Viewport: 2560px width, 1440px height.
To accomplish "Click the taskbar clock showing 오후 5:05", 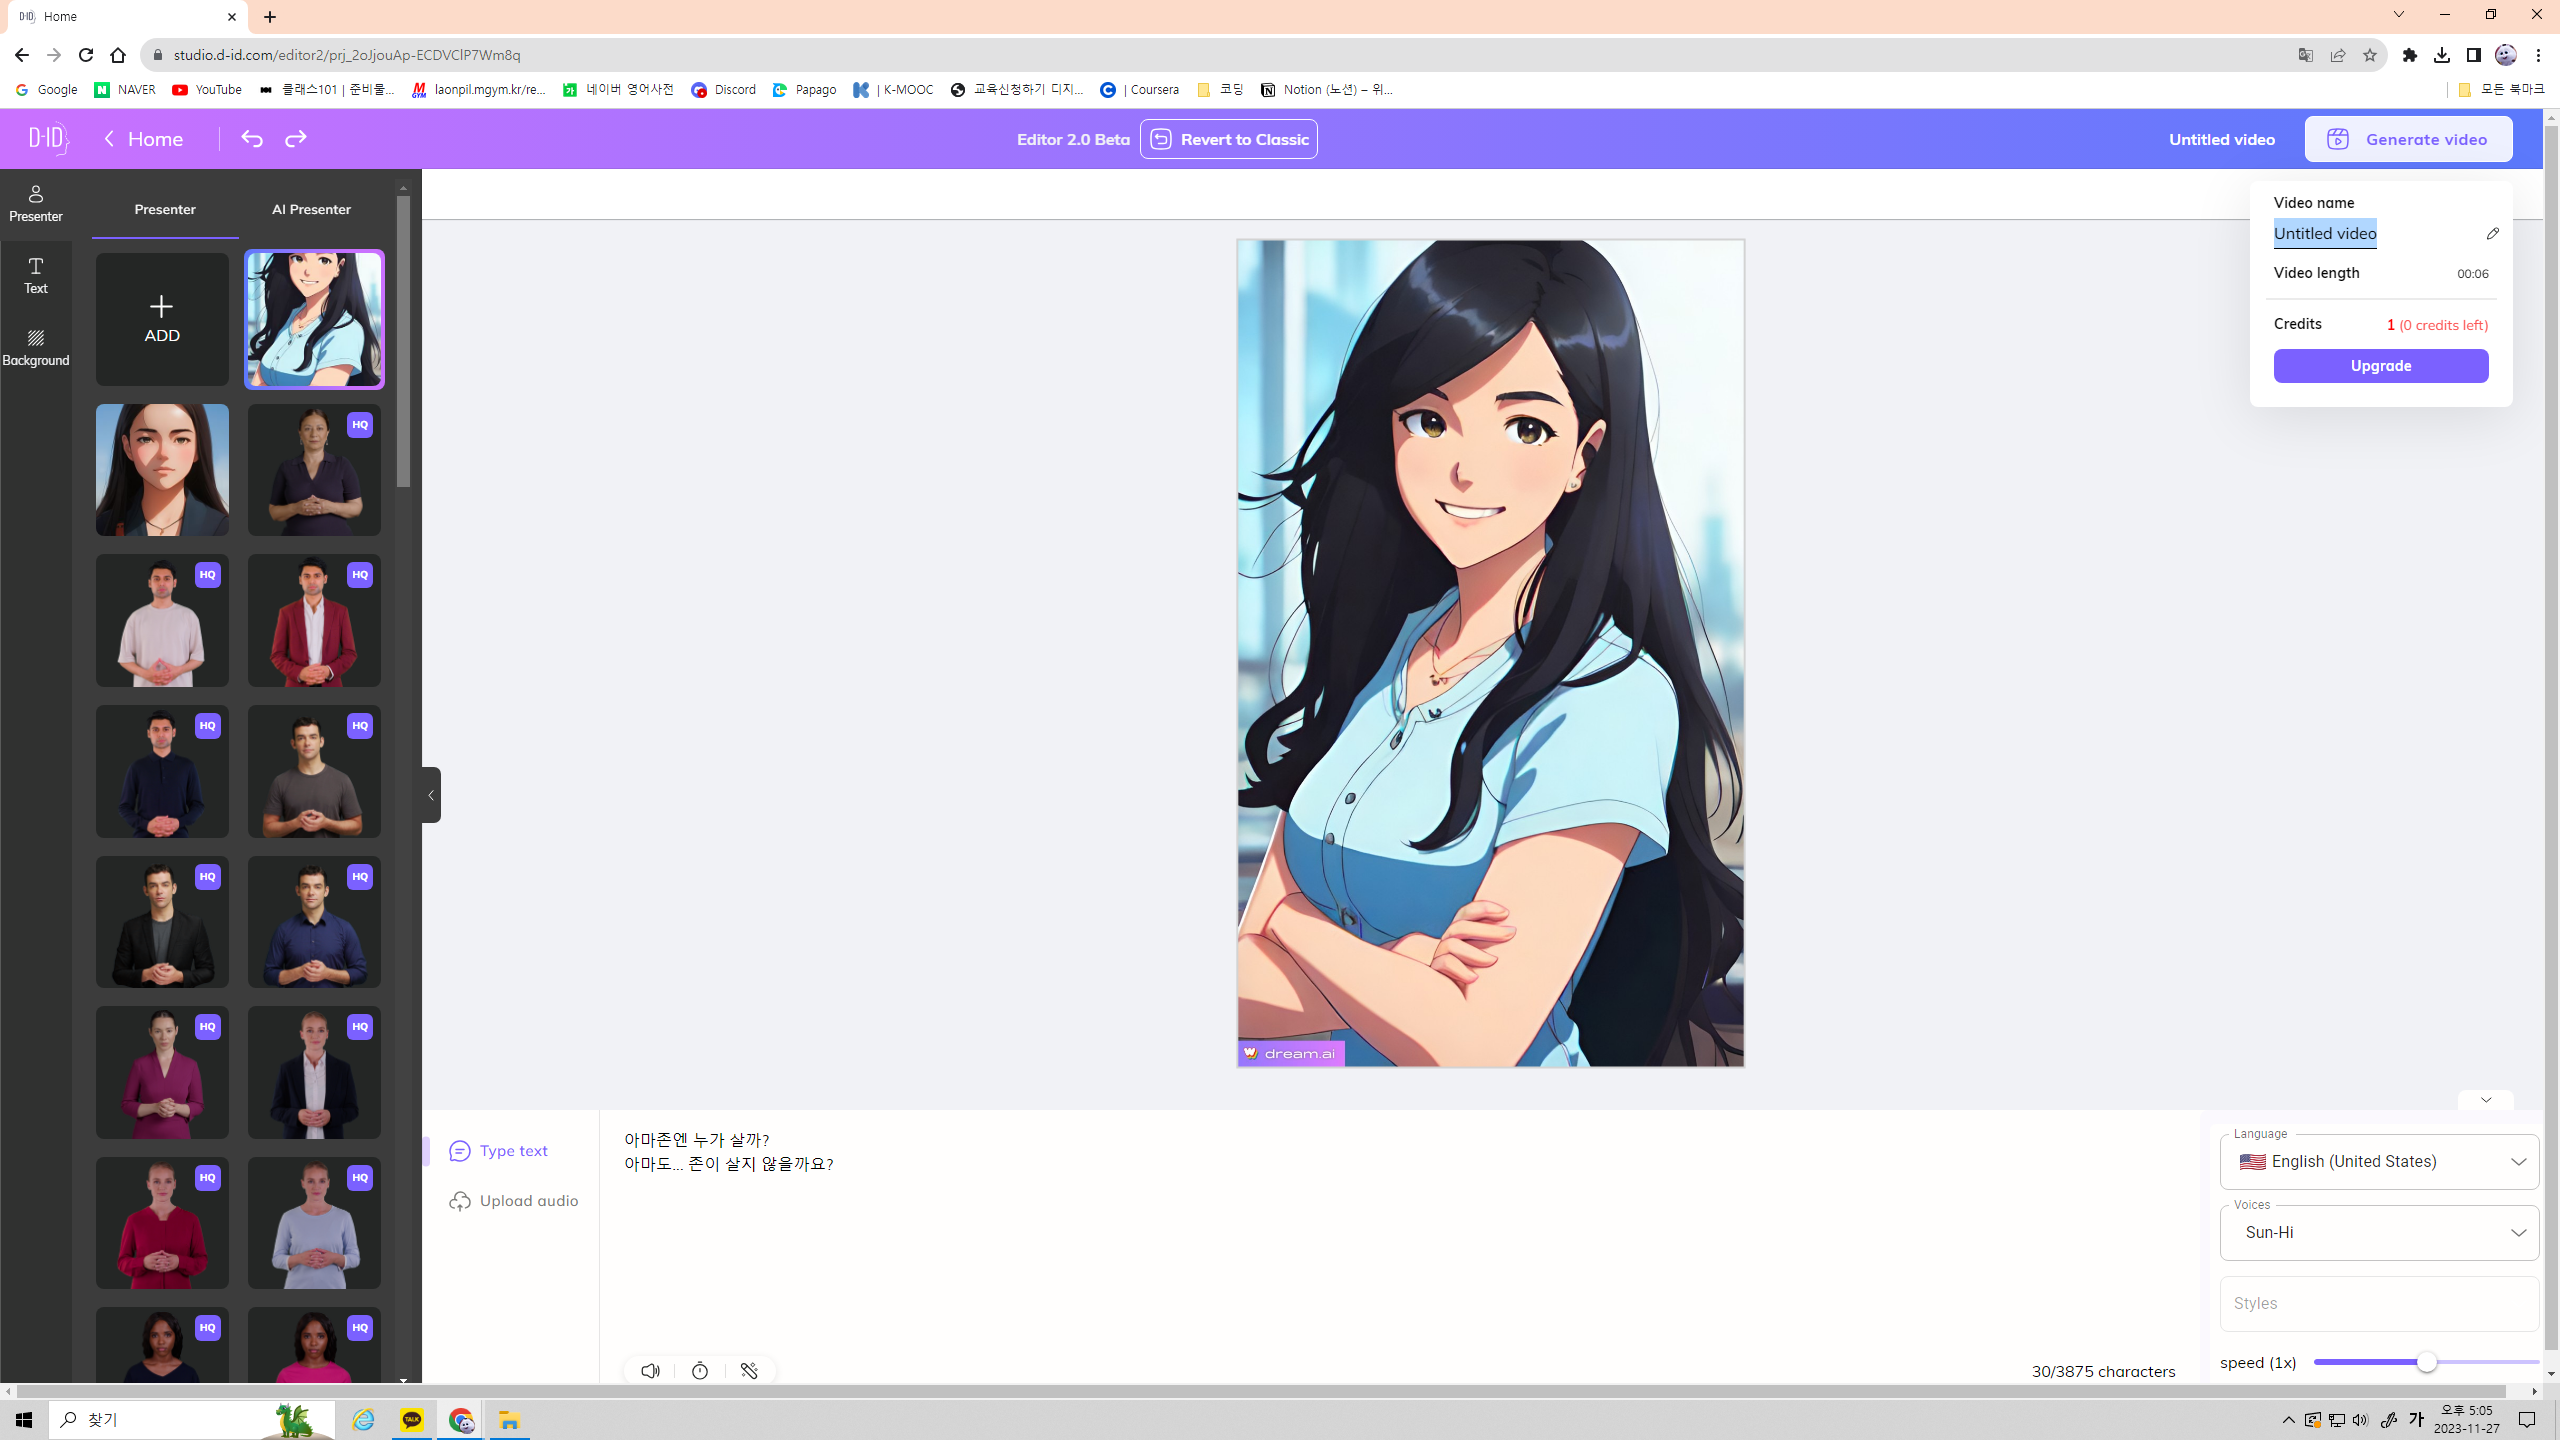I will click(2467, 1420).
